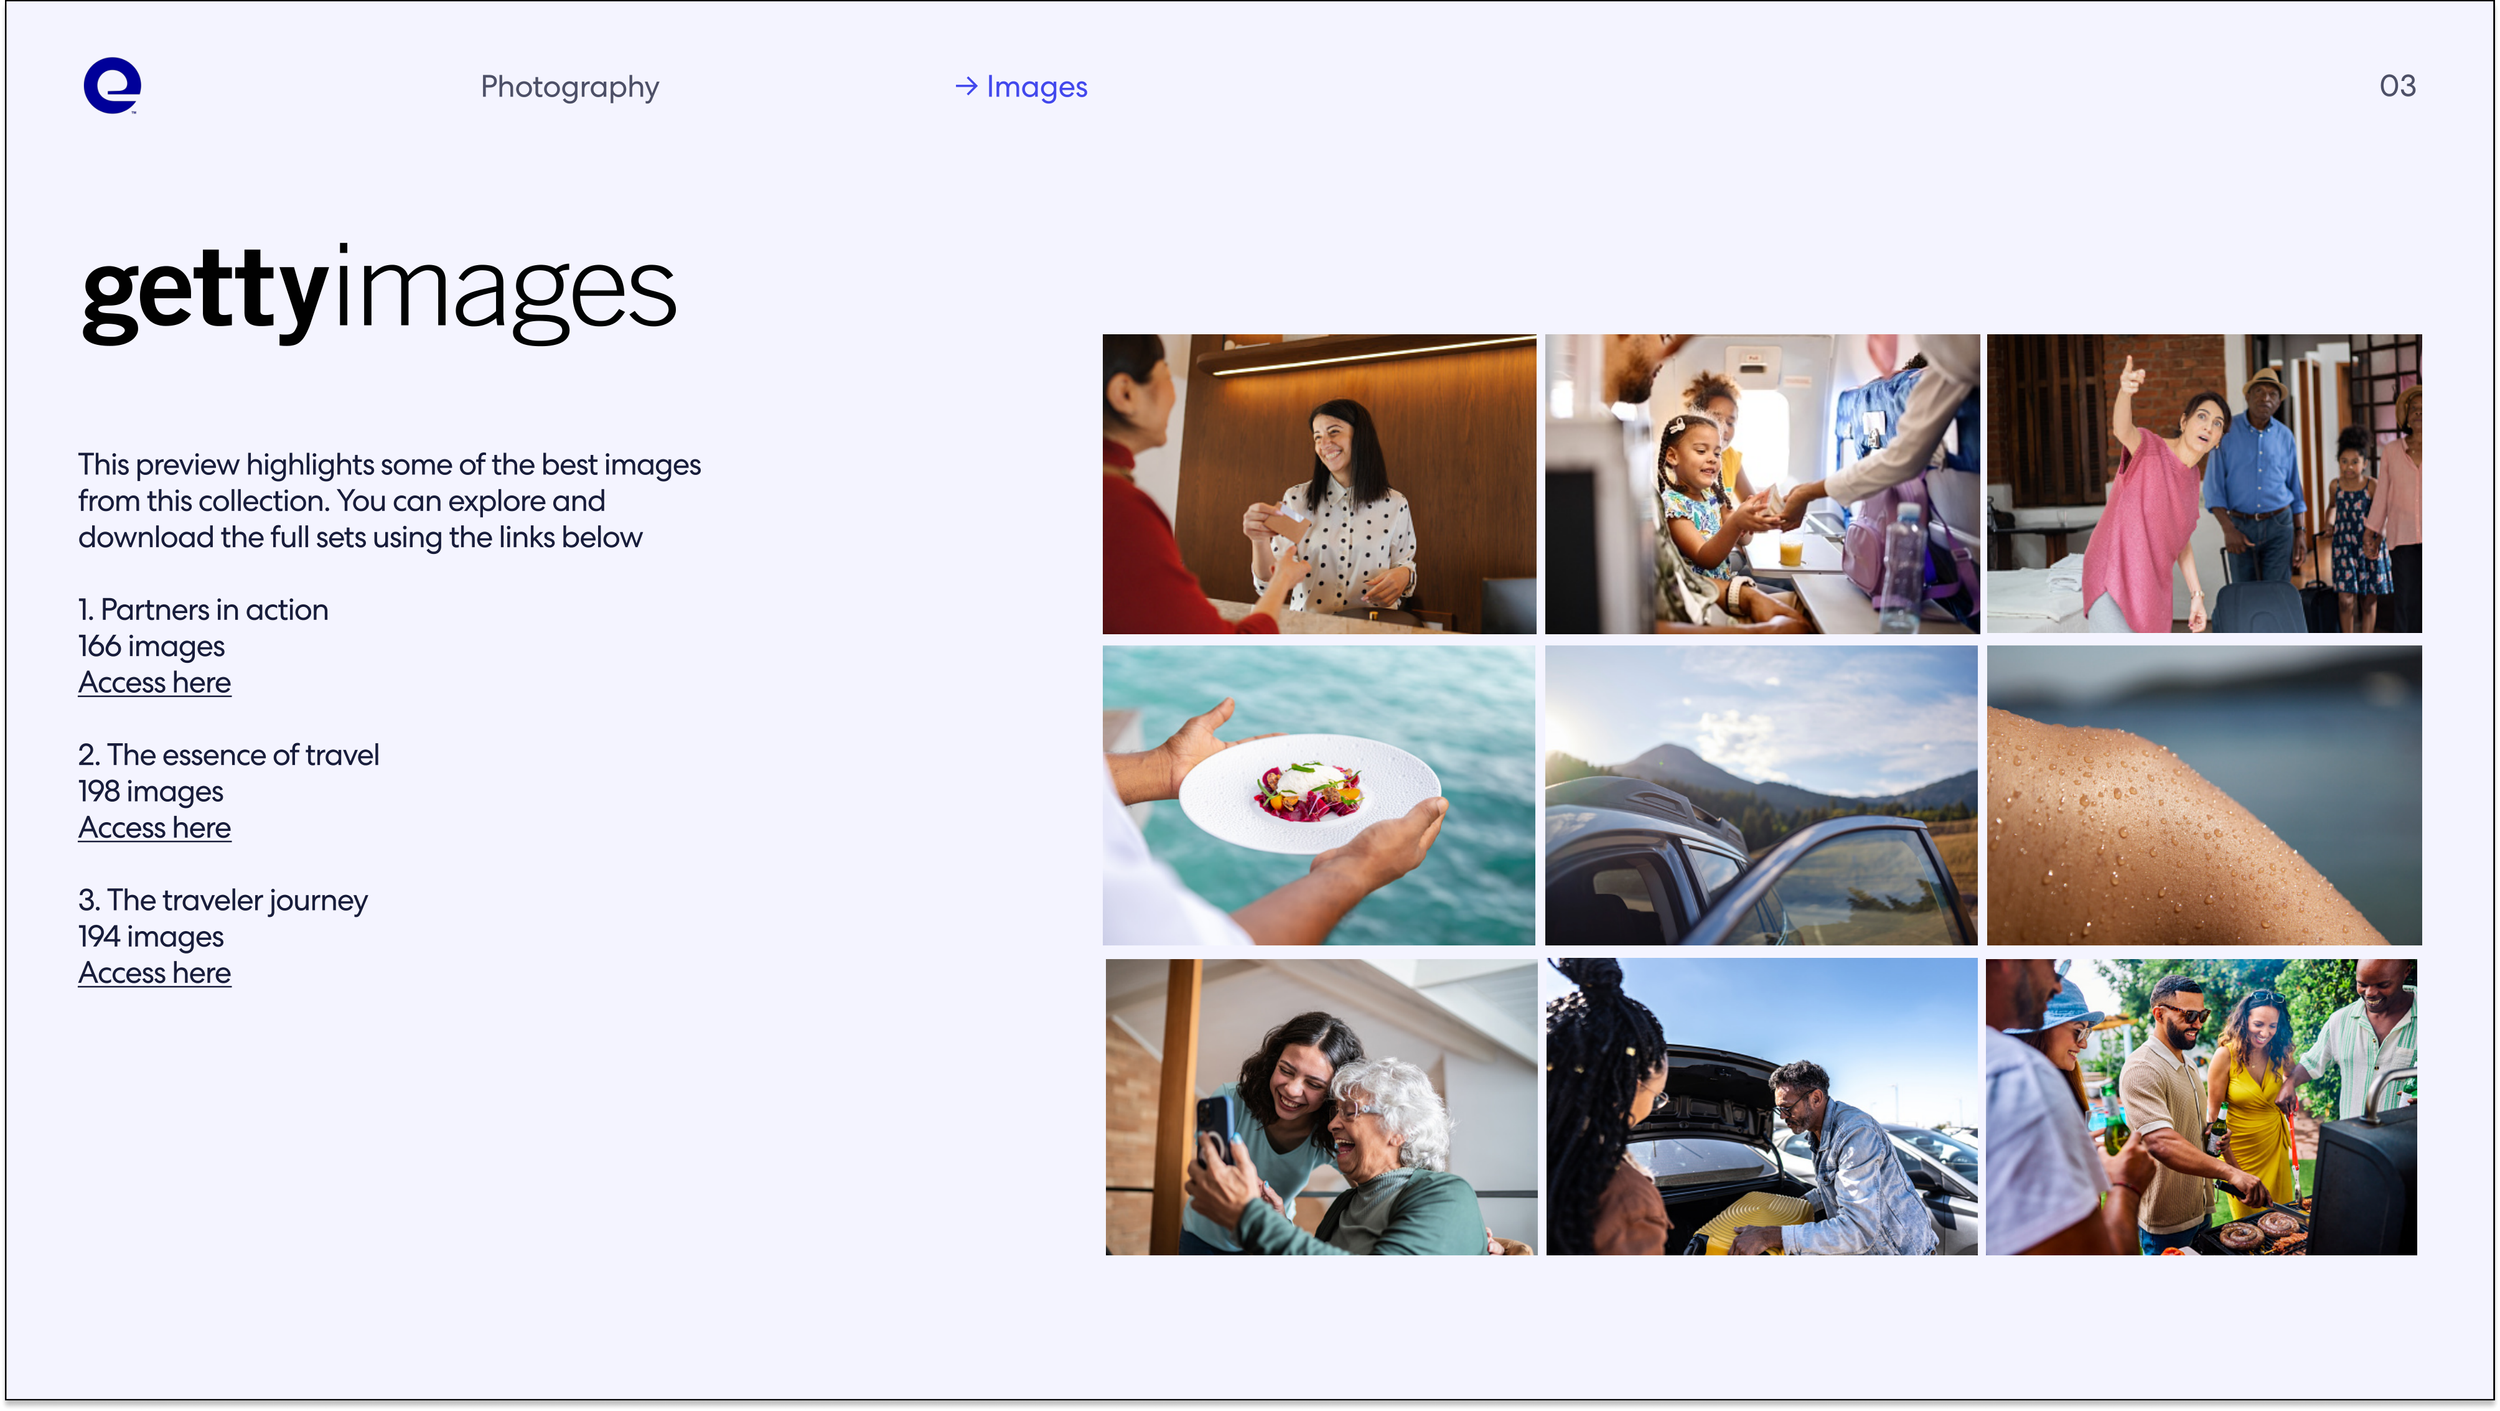Click the arrow icon beside Images

965,87
